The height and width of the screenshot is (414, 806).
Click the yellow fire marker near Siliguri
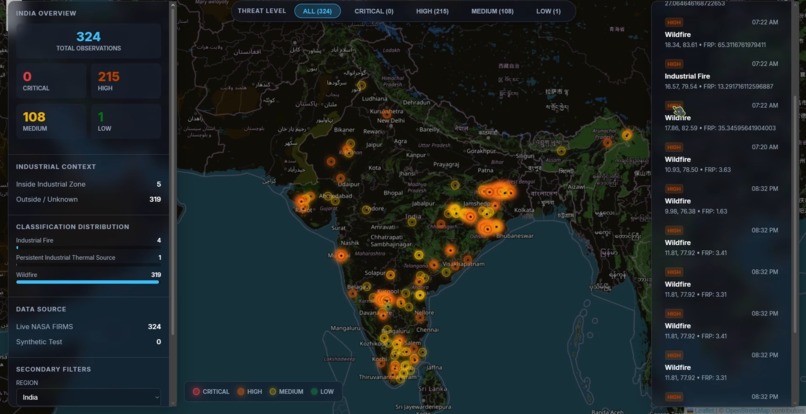[x=561, y=151]
